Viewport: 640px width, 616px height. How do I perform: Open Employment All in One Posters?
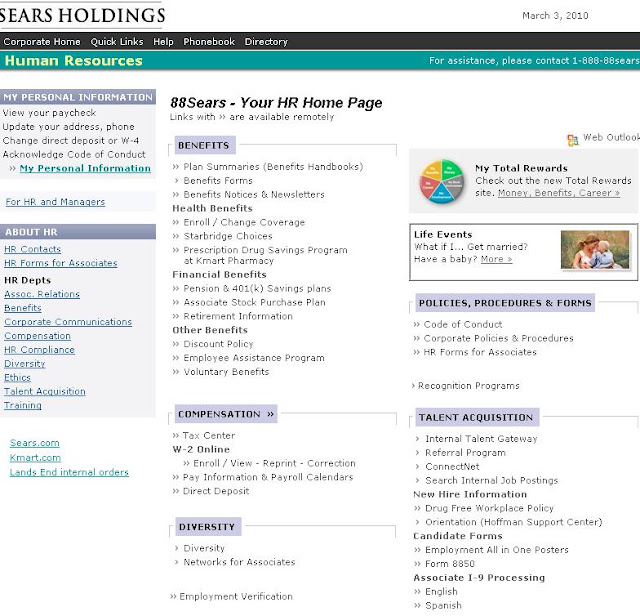pyautogui.click(x=497, y=550)
